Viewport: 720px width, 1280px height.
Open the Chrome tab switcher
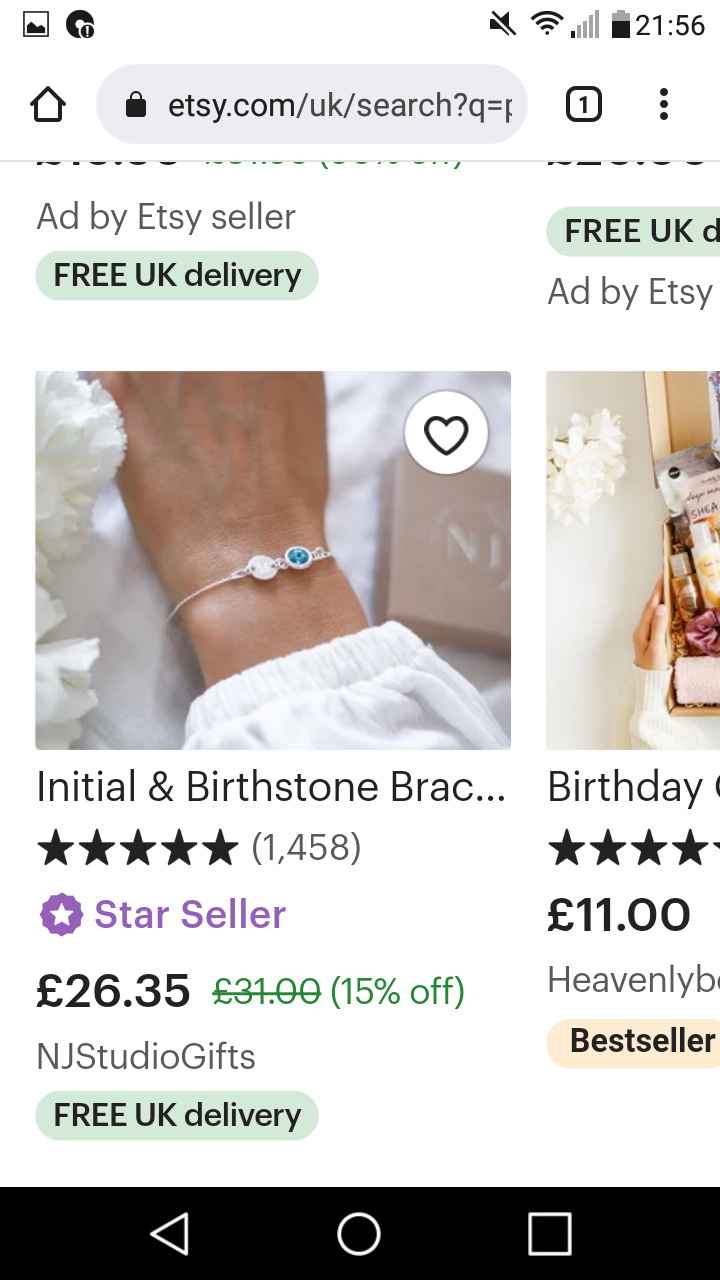(x=583, y=104)
